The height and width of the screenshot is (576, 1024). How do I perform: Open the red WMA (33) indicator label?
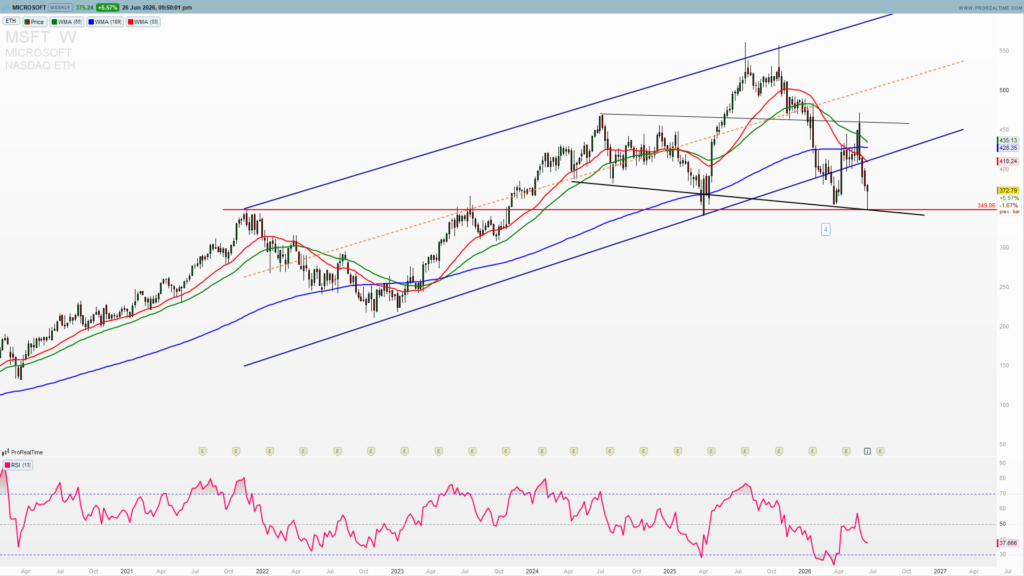click(143, 22)
